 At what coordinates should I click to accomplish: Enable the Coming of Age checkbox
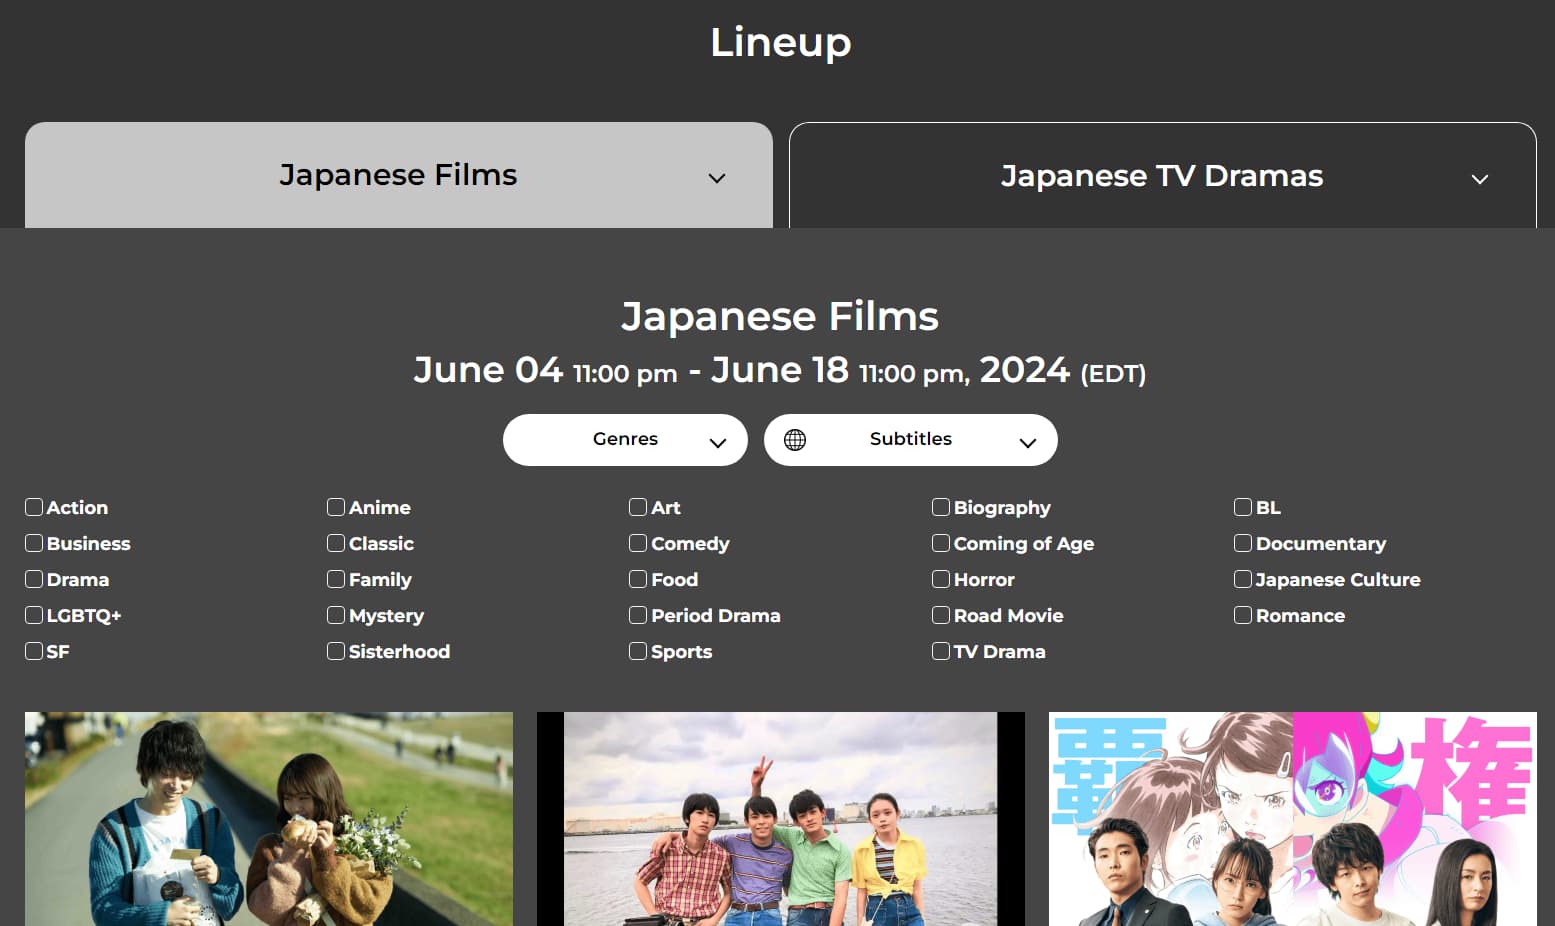click(941, 543)
